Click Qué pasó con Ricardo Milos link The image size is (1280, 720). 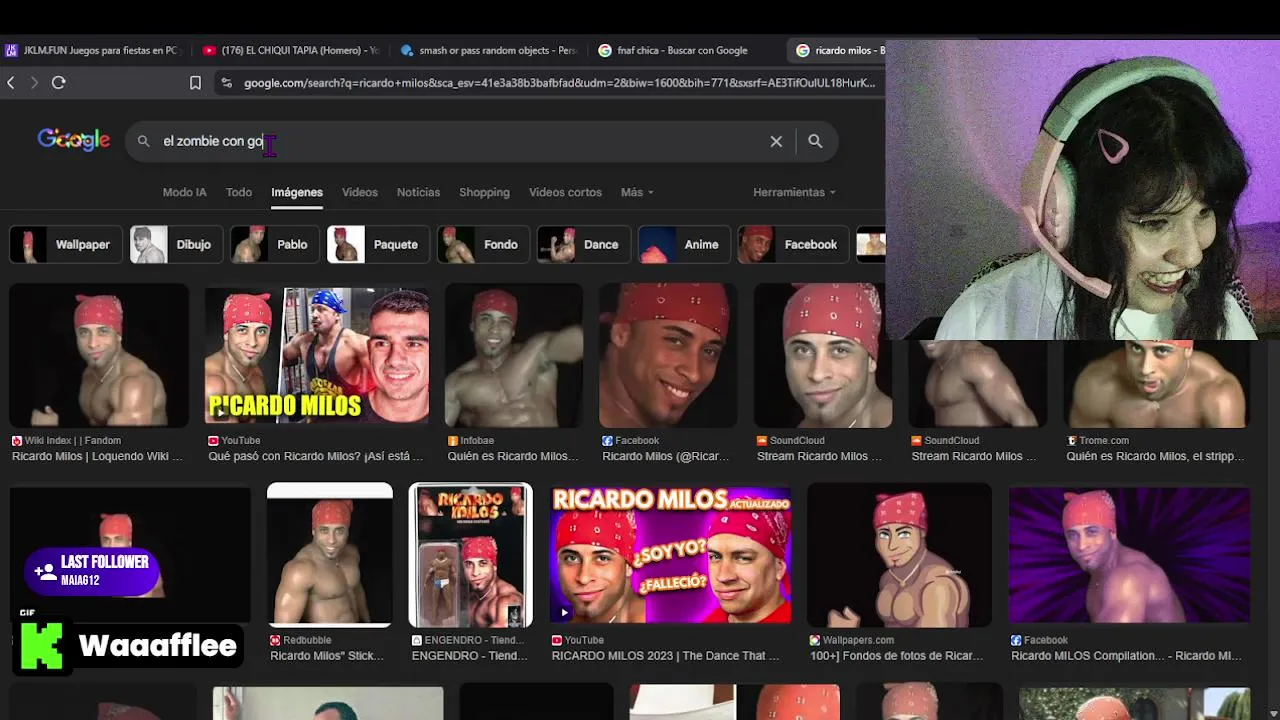(315, 456)
